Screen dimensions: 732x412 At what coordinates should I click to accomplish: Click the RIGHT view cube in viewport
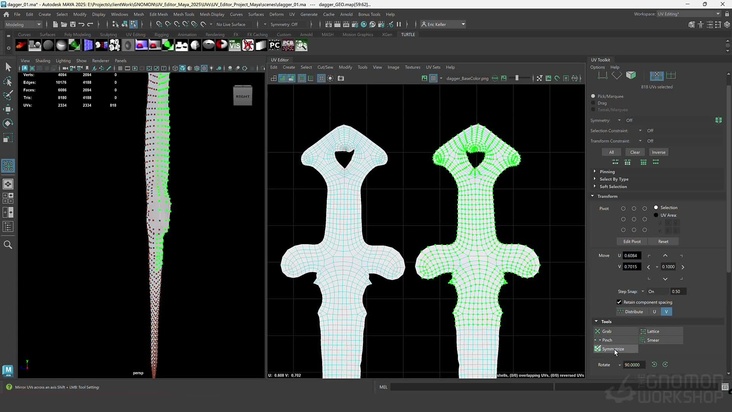243,96
